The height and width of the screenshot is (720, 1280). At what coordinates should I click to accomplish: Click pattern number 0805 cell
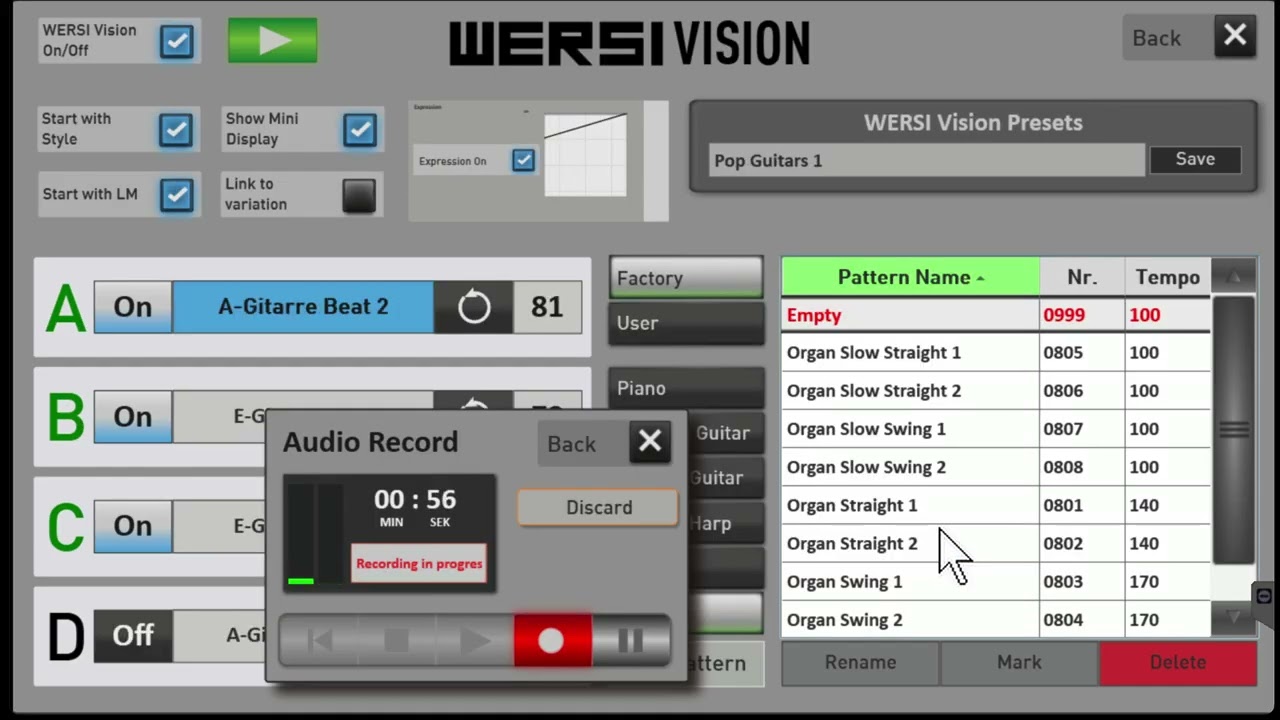pos(1082,353)
